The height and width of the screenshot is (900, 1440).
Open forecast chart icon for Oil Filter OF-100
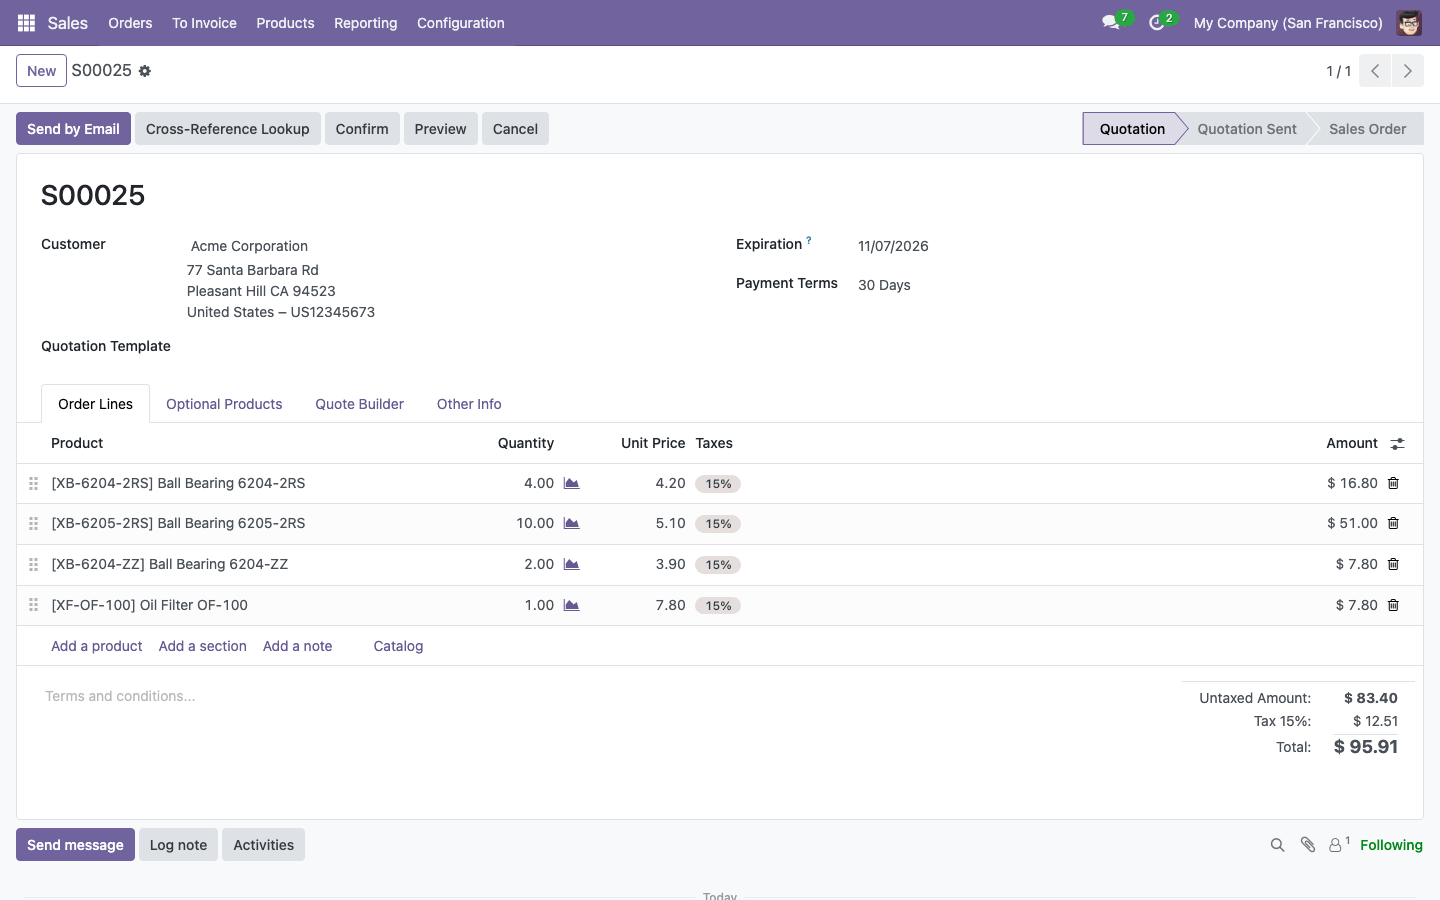pyautogui.click(x=572, y=605)
